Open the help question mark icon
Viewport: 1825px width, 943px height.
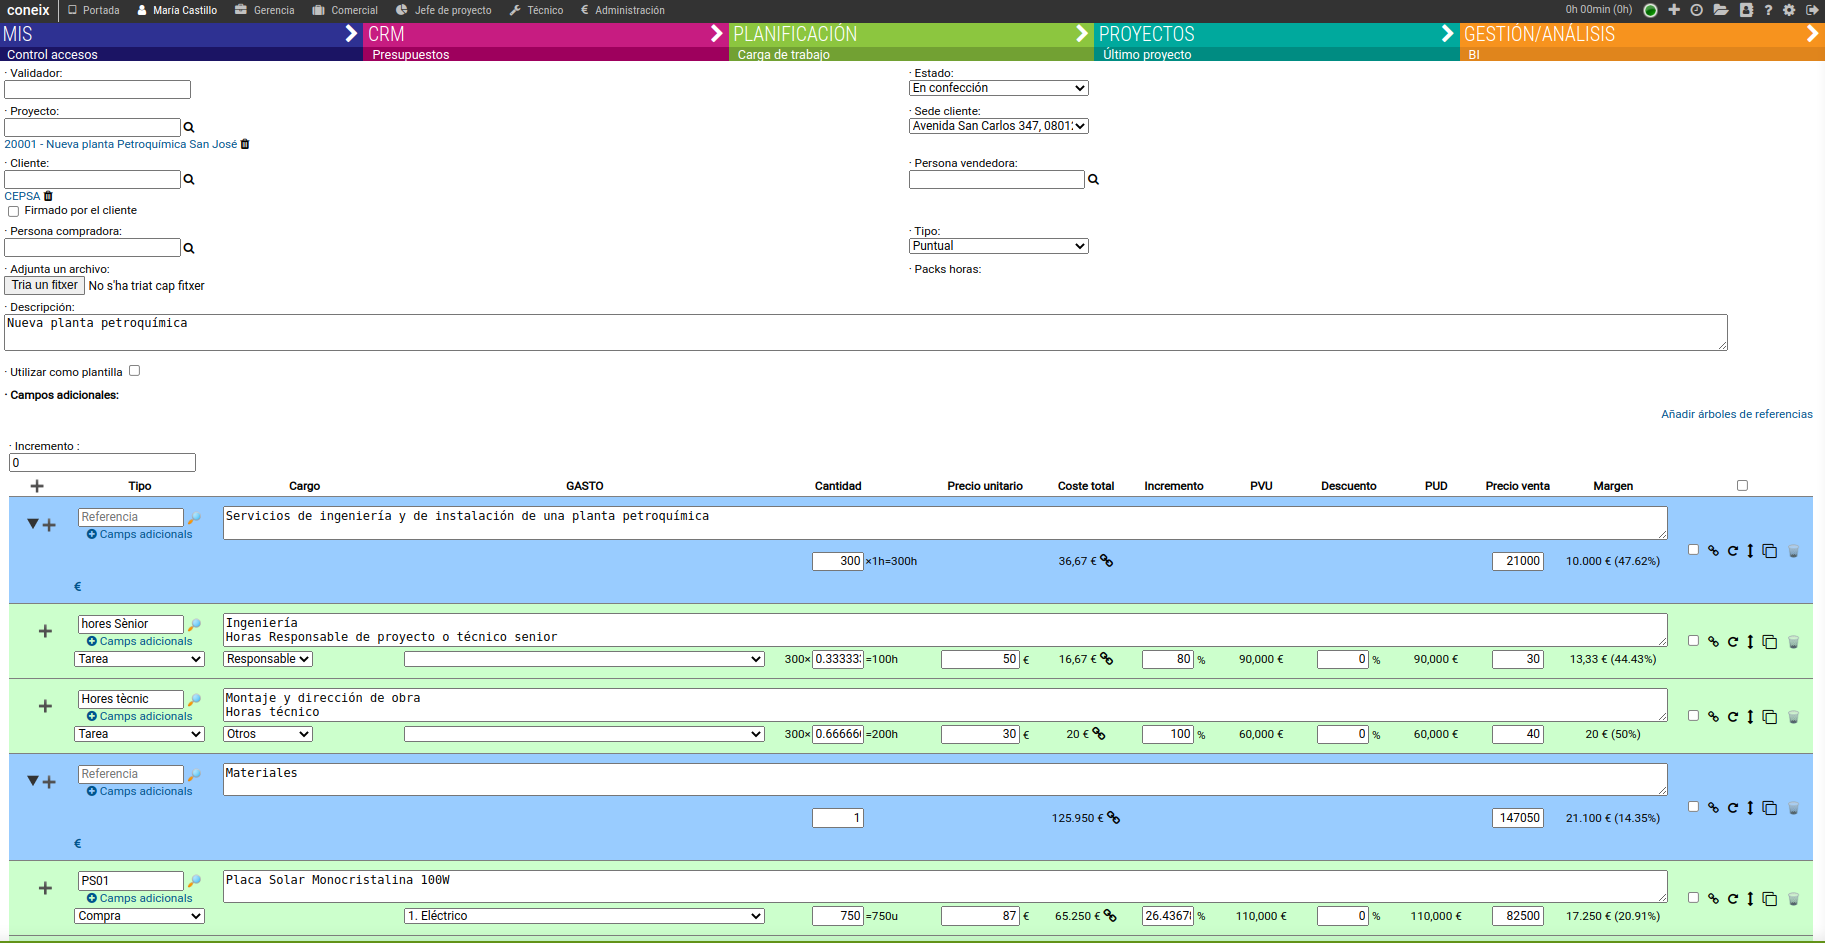coord(1768,10)
